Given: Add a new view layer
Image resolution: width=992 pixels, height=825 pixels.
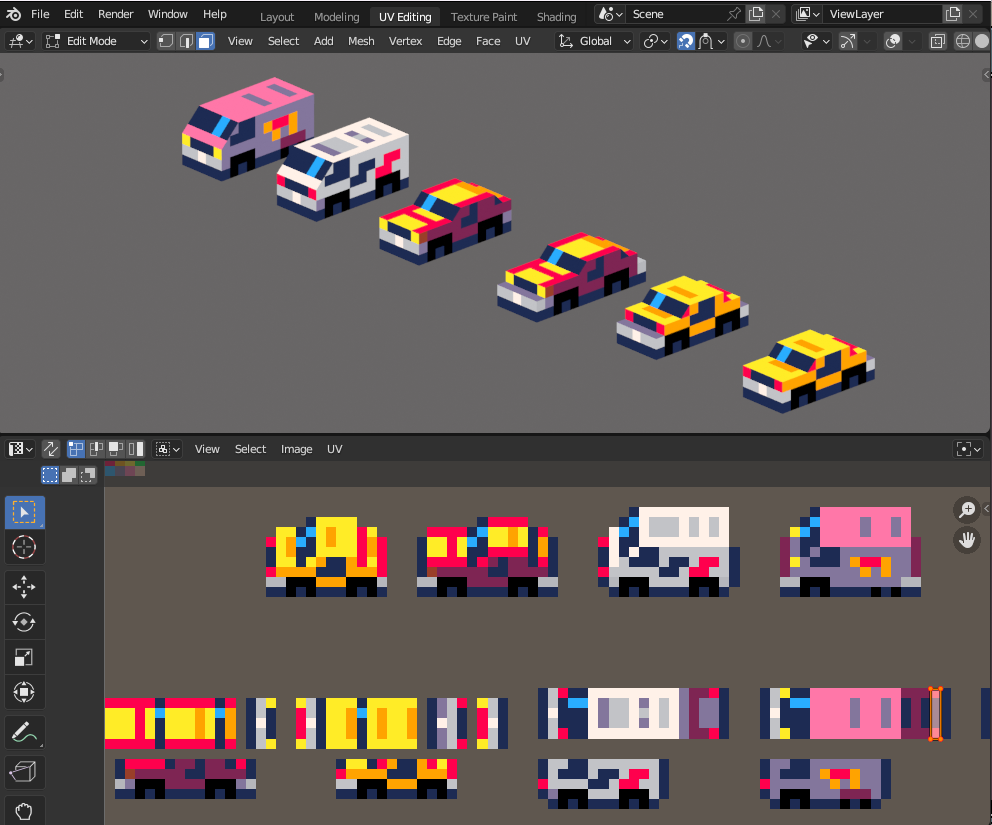Looking at the screenshot, I should tap(952, 14).
